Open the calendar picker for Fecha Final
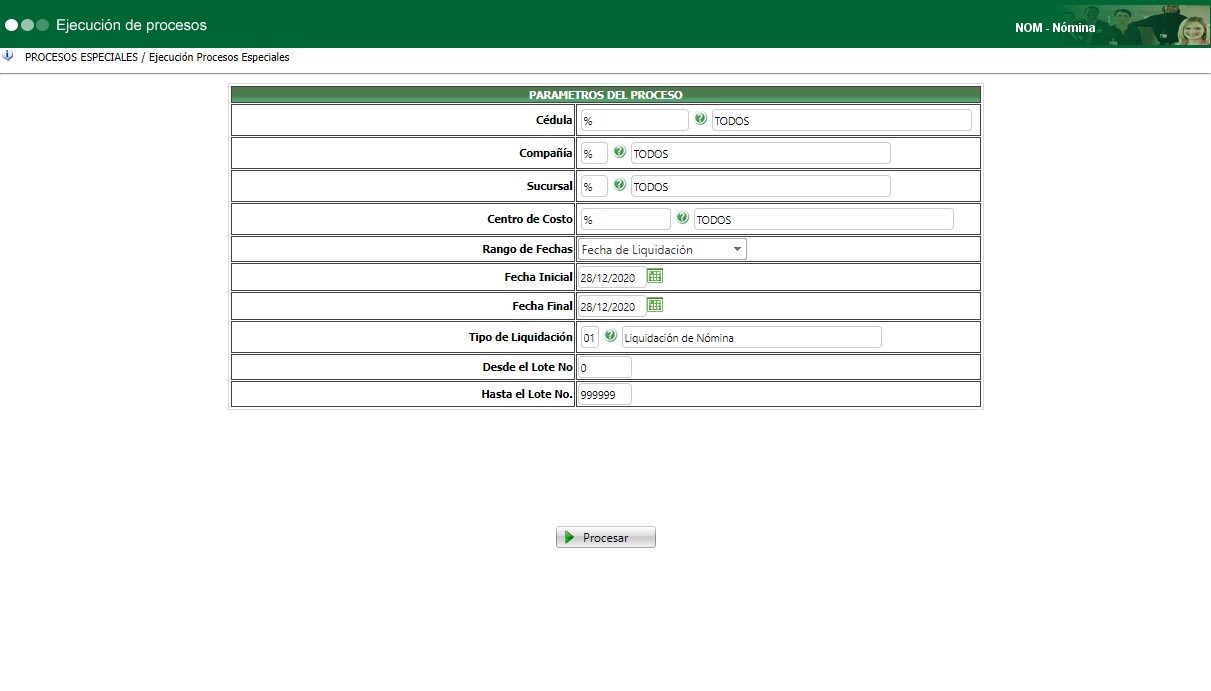The height and width of the screenshot is (691, 1211). 655,305
